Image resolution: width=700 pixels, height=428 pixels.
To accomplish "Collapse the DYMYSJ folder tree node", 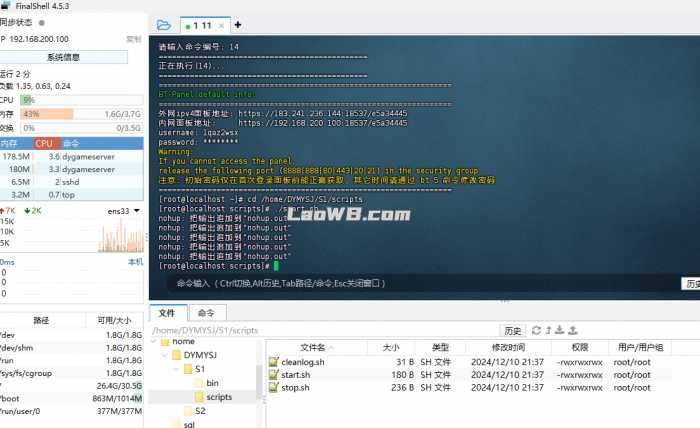I will coord(165,355).
